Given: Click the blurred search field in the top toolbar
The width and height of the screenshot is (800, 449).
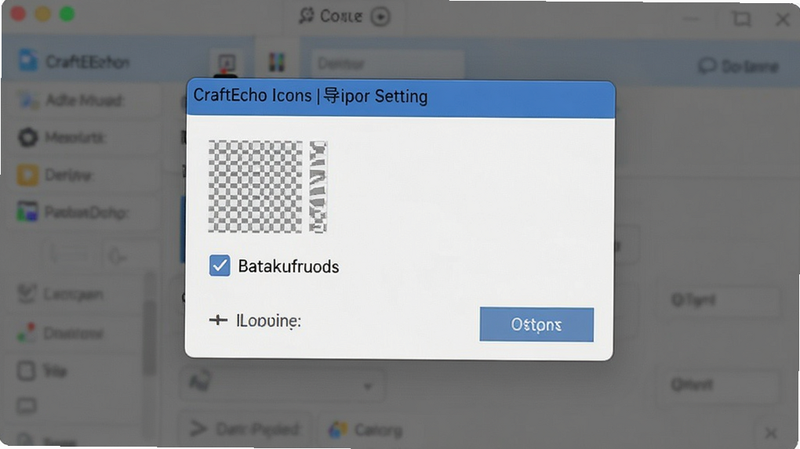Looking at the screenshot, I should [x=388, y=64].
